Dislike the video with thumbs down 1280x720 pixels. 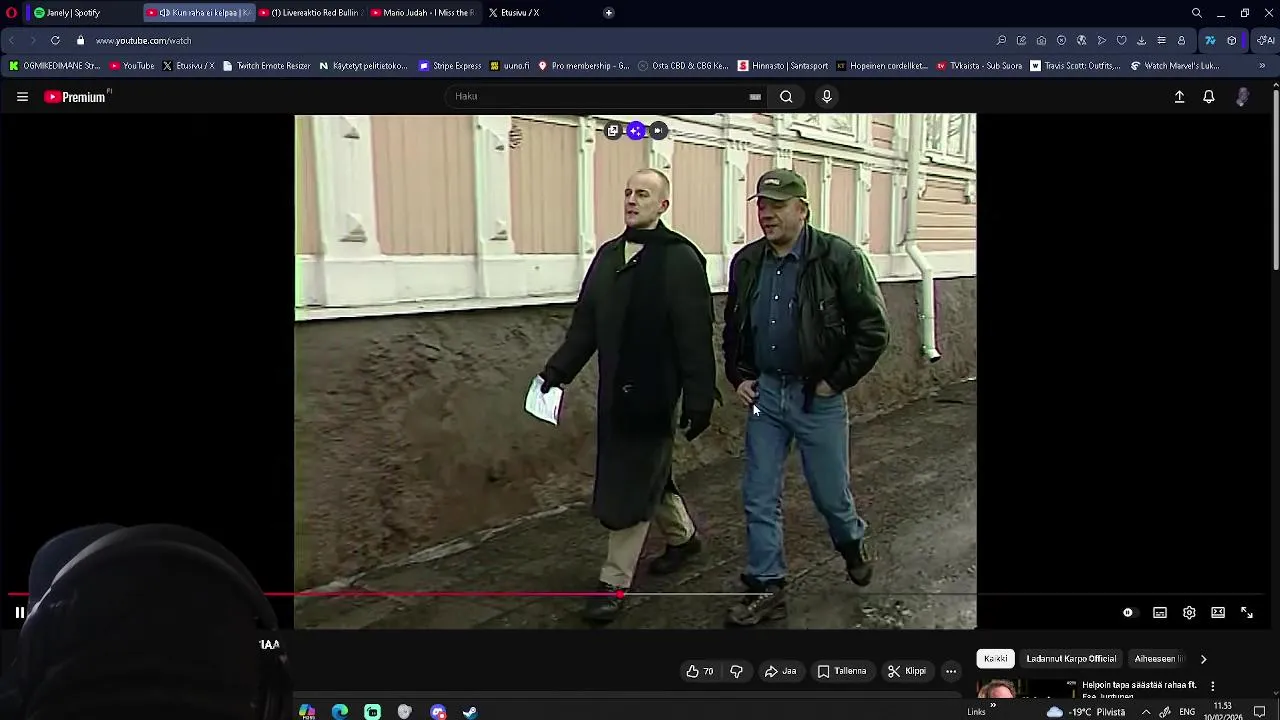click(x=737, y=671)
